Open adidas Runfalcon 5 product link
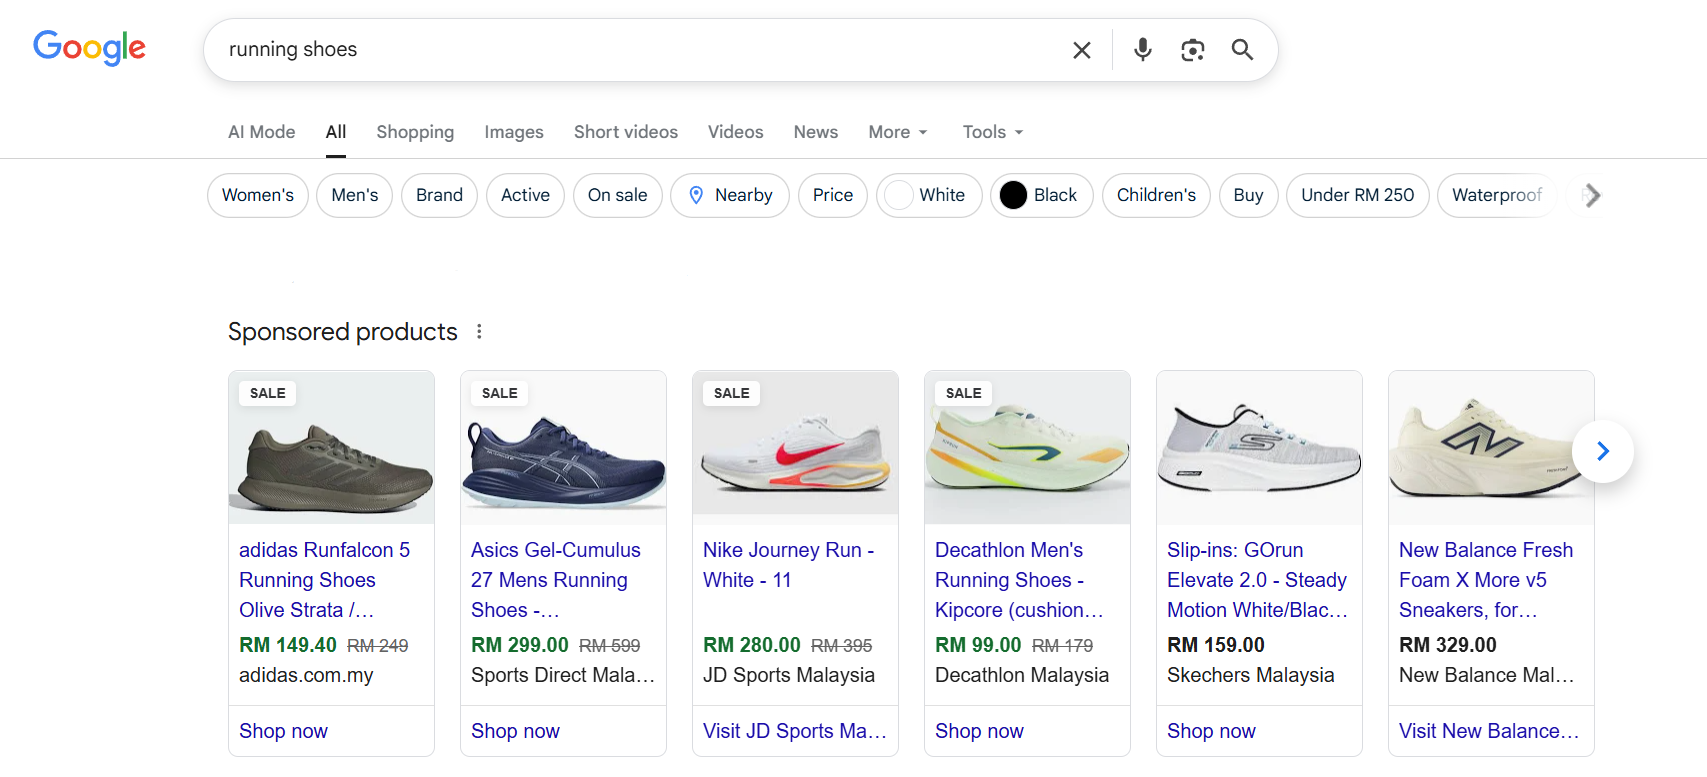 [325, 580]
